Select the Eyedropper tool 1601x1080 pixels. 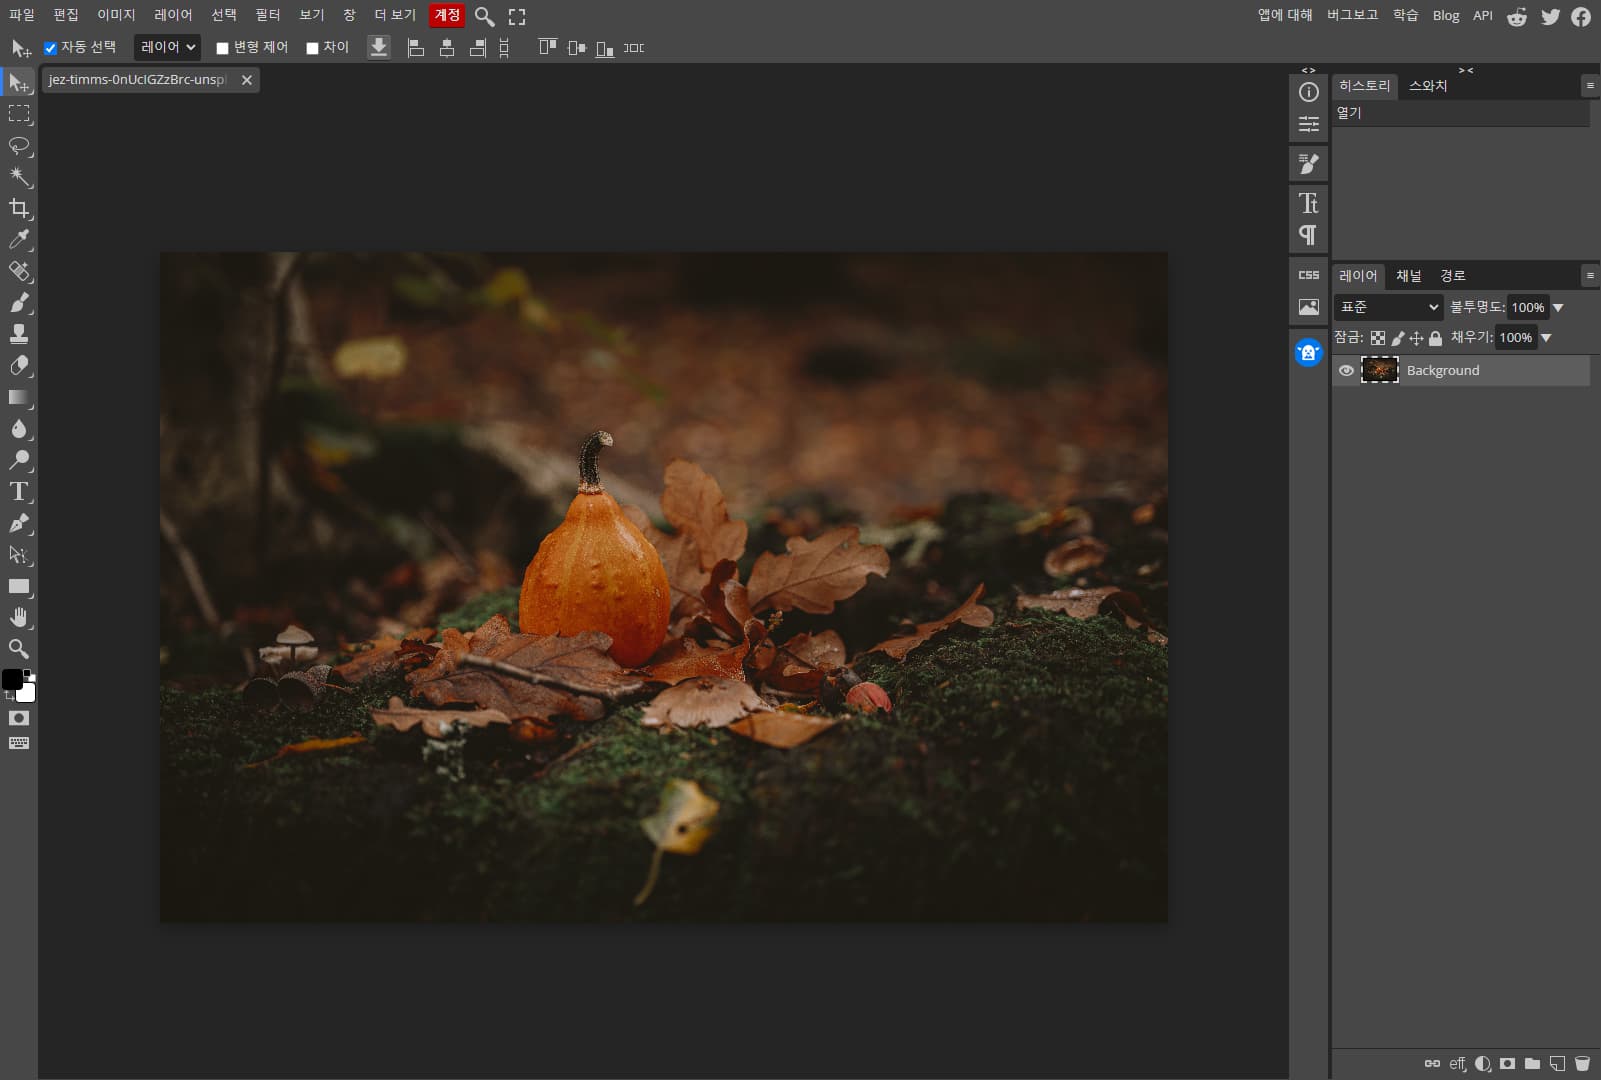(x=19, y=239)
